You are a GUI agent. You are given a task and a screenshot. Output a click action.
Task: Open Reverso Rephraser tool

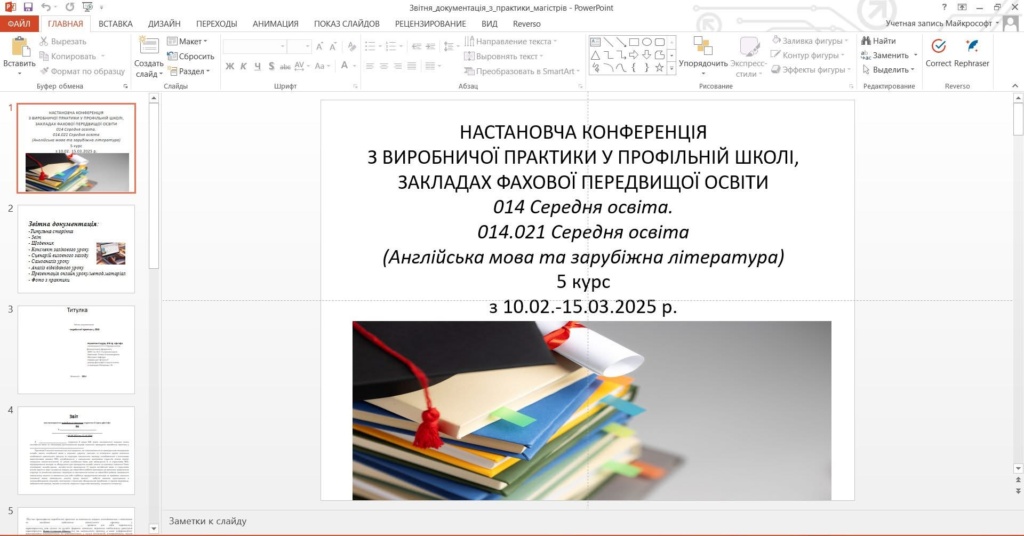click(x=971, y=53)
